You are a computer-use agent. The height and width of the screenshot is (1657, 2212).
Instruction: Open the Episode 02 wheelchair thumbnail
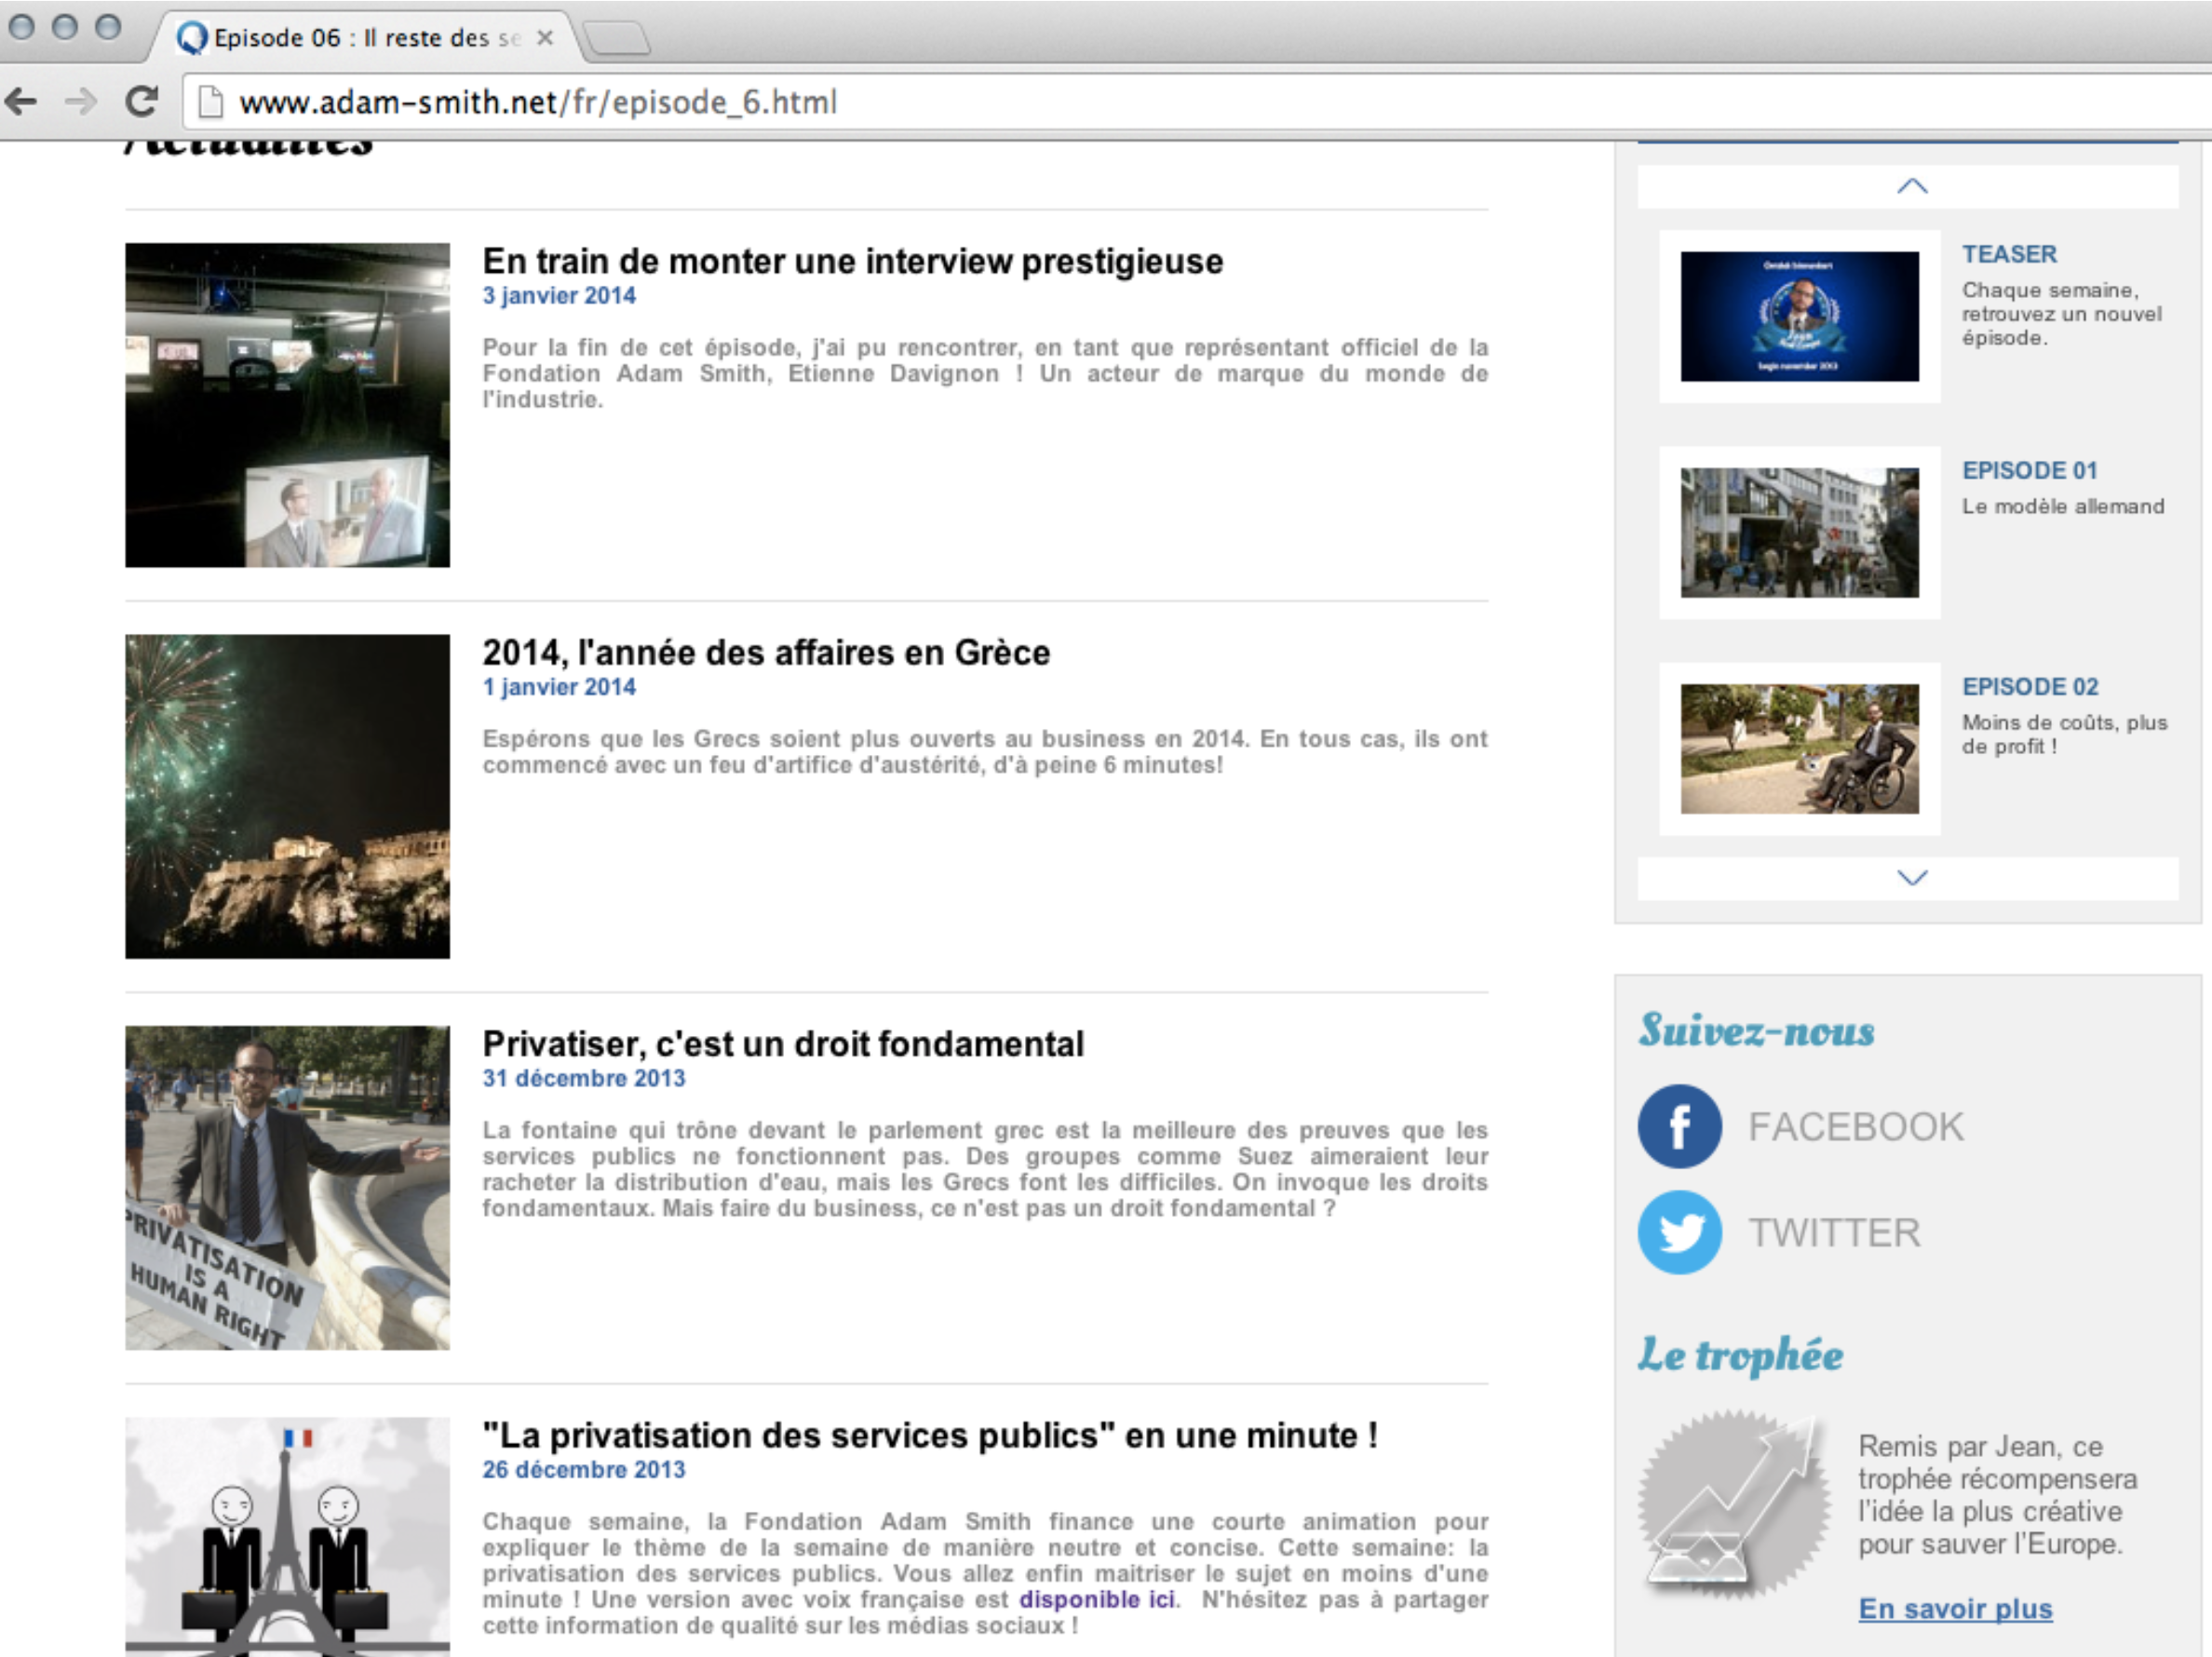coord(1799,748)
